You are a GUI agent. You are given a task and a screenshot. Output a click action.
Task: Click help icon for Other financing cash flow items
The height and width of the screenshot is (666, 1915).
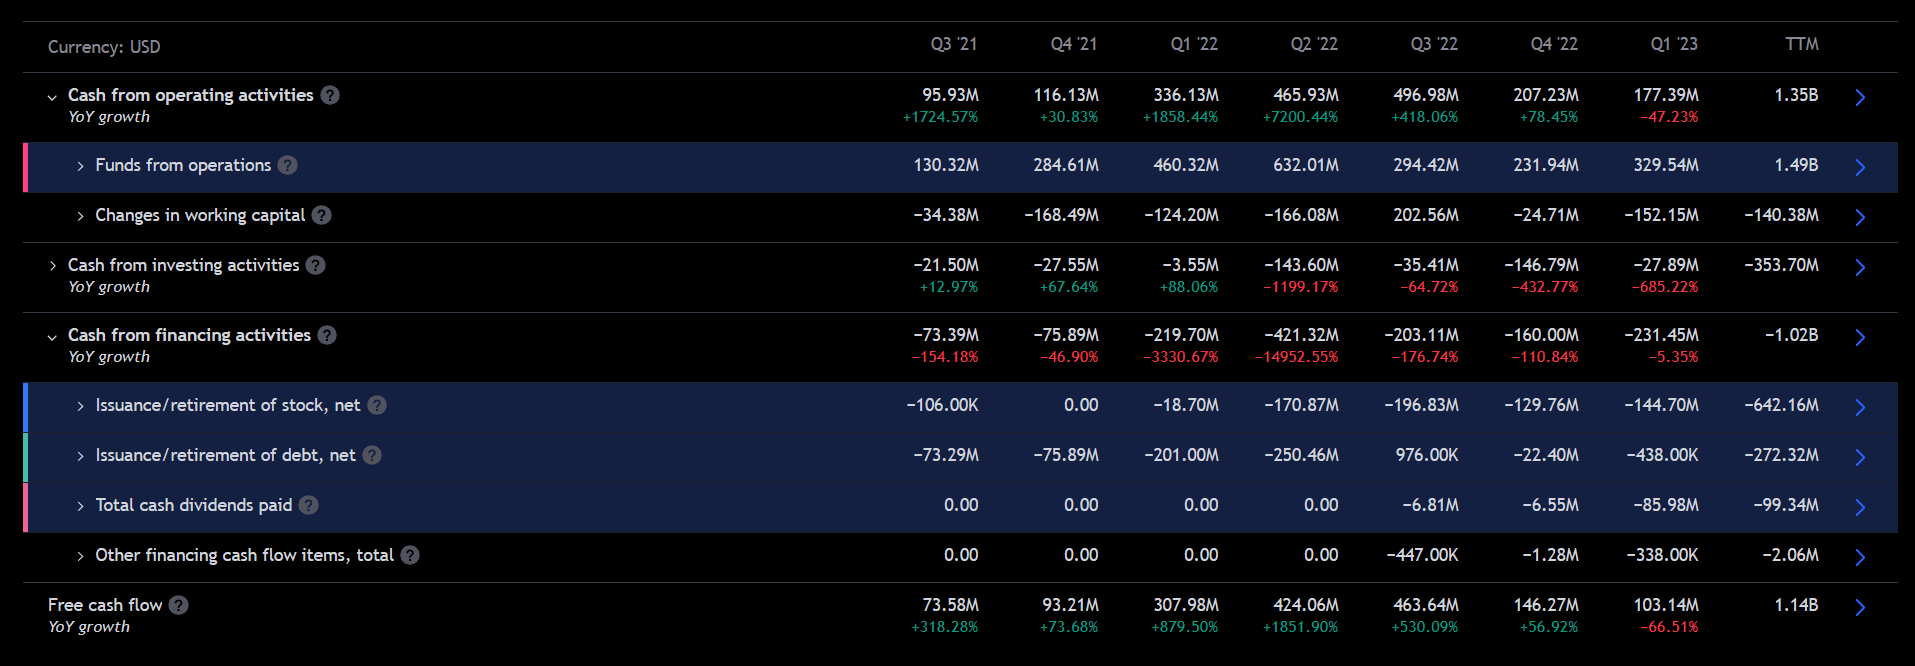click(410, 555)
